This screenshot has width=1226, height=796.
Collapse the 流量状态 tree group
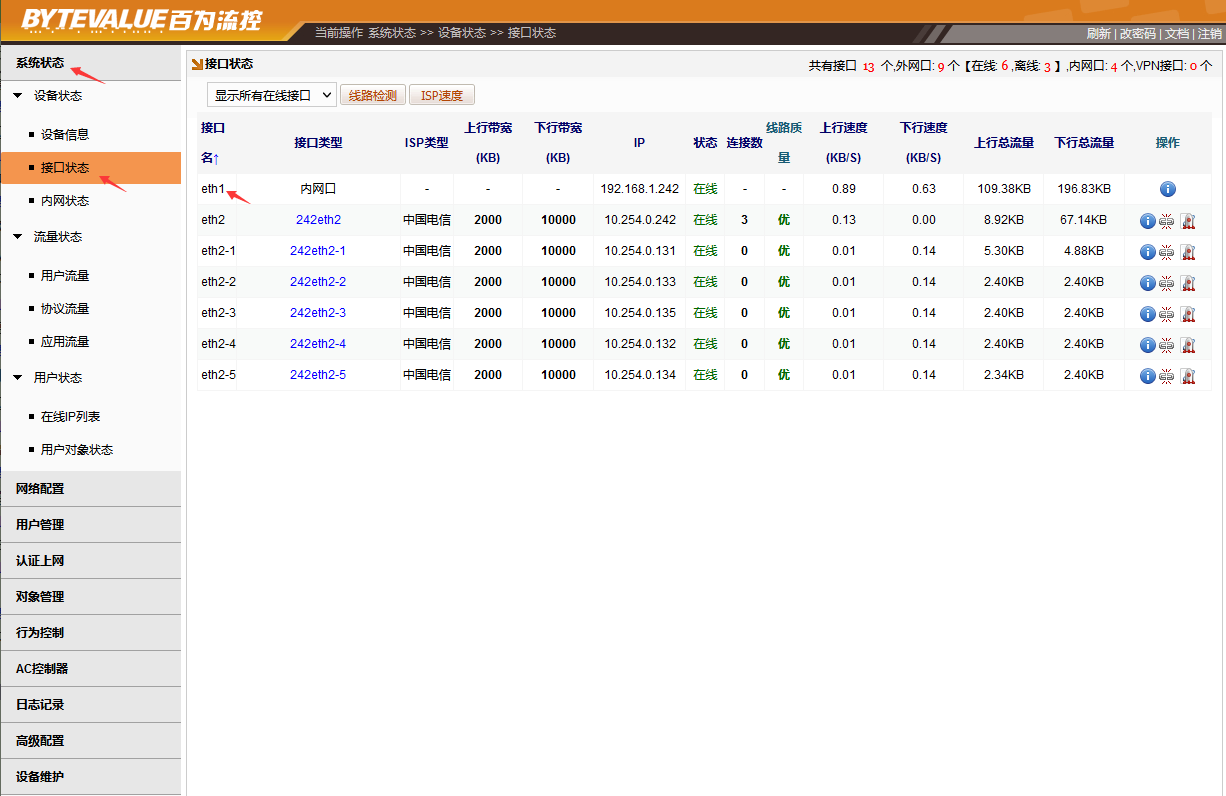pyautogui.click(x=18, y=237)
